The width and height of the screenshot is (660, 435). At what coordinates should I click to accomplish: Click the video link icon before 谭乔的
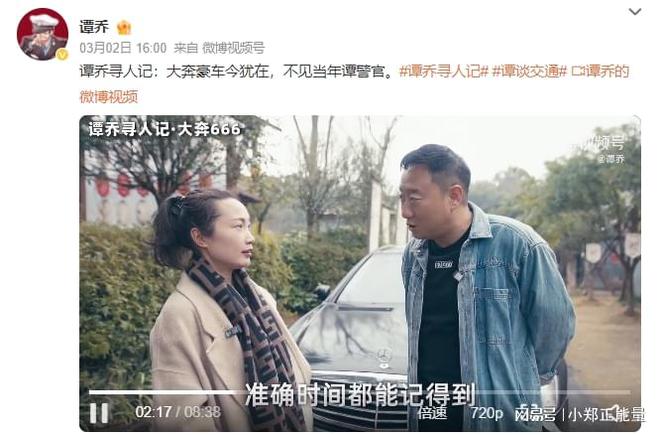click(576, 71)
